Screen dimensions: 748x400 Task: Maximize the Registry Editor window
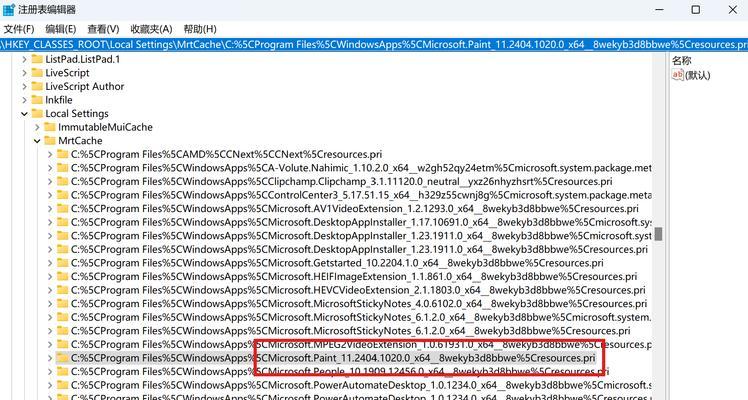pyautogui.click(x=696, y=10)
